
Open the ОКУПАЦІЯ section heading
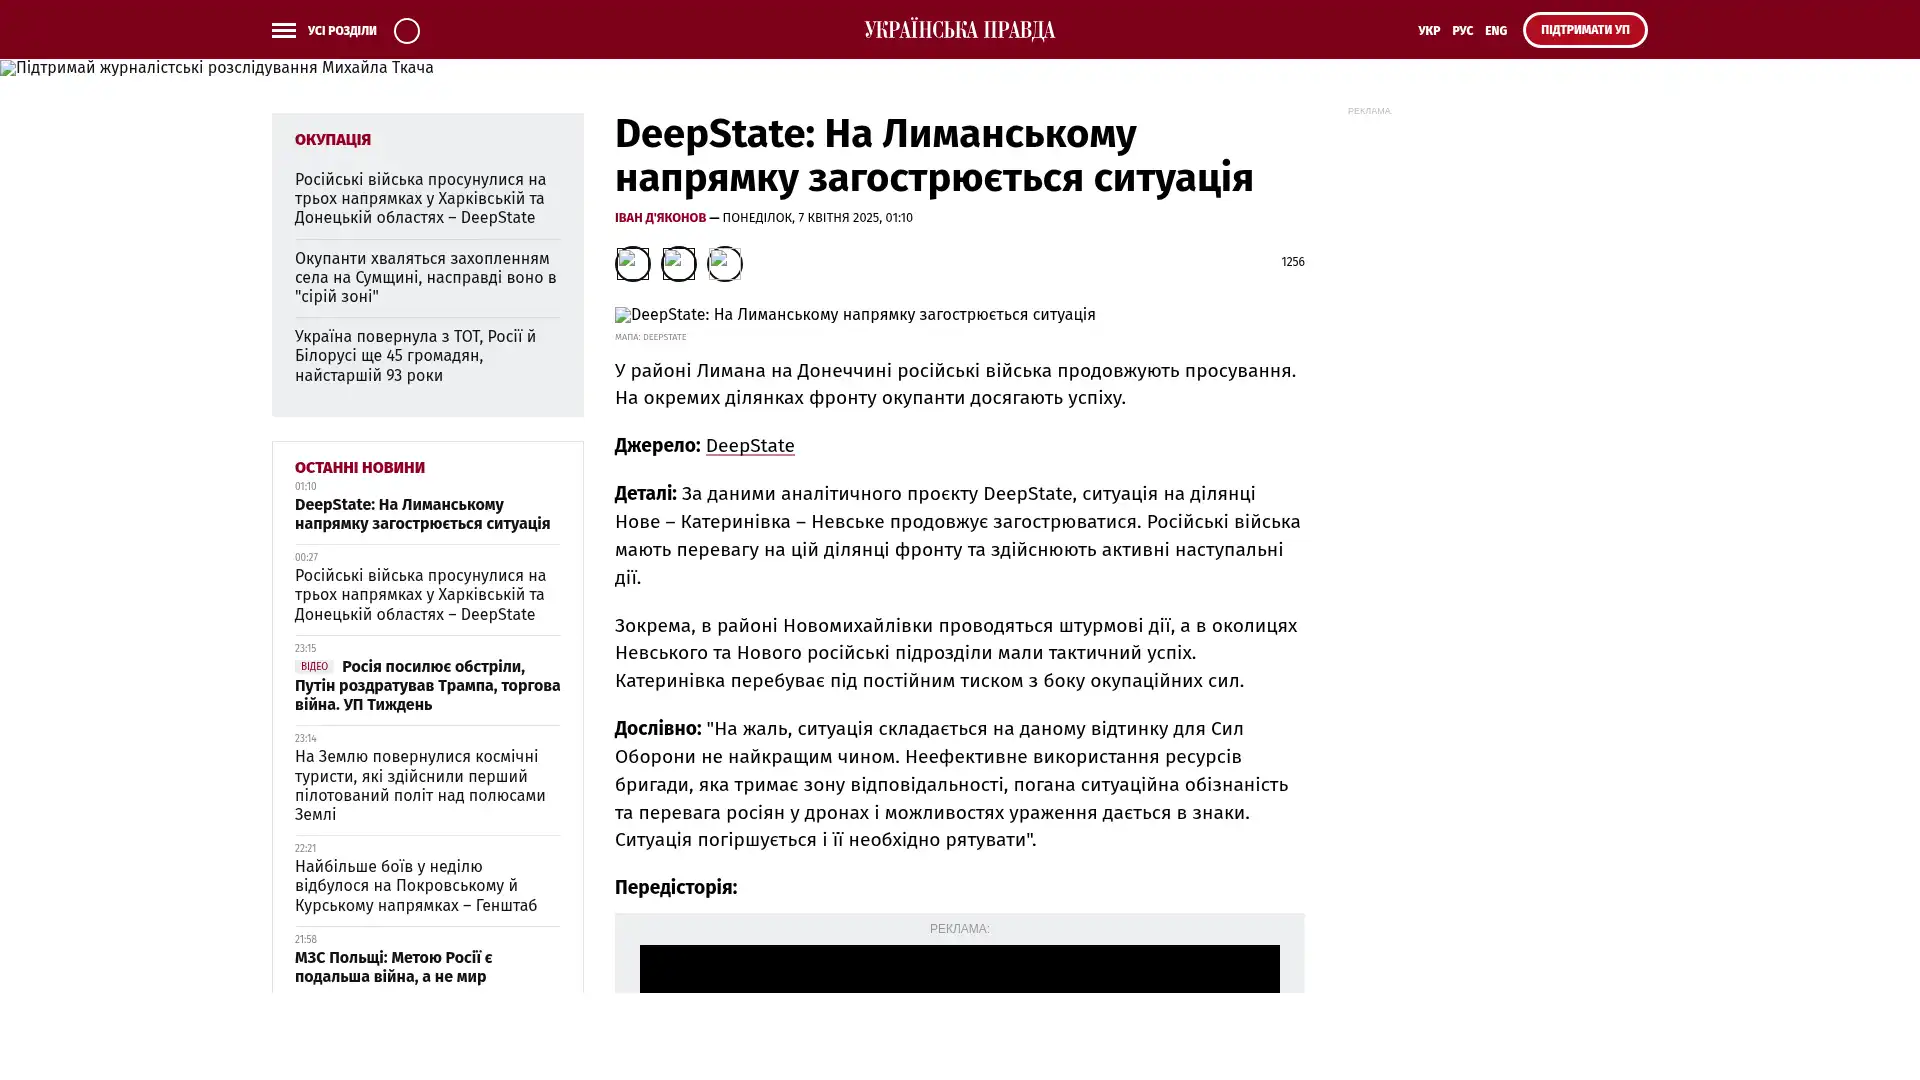point(333,140)
